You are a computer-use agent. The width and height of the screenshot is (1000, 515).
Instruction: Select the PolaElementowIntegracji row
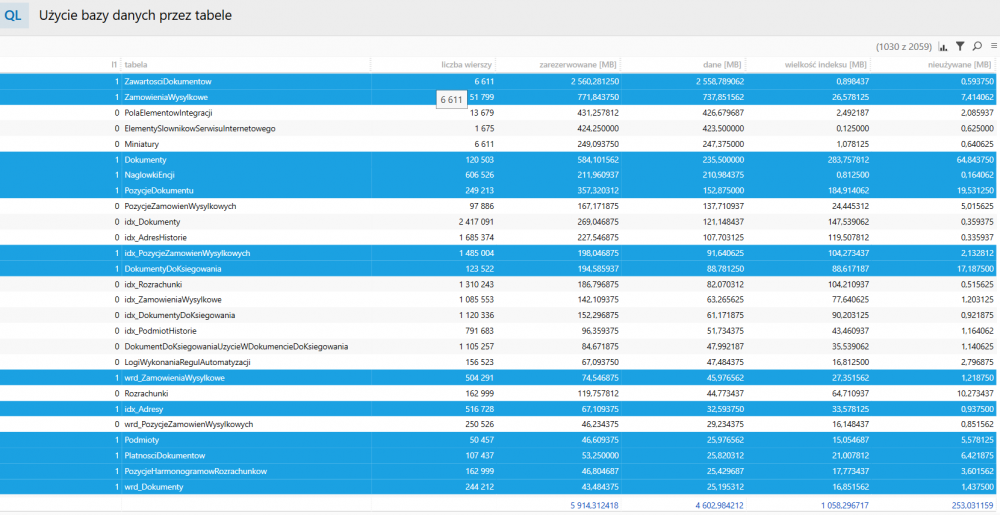click(500, 113)
